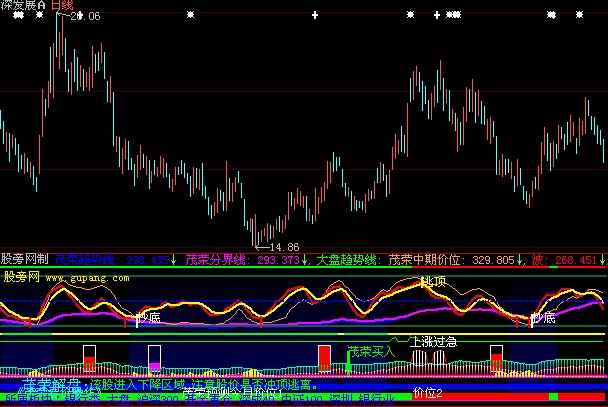This screenshot has width=608, height=407.
Task: Click the 14.86 low price label
Action: point(284,247)
